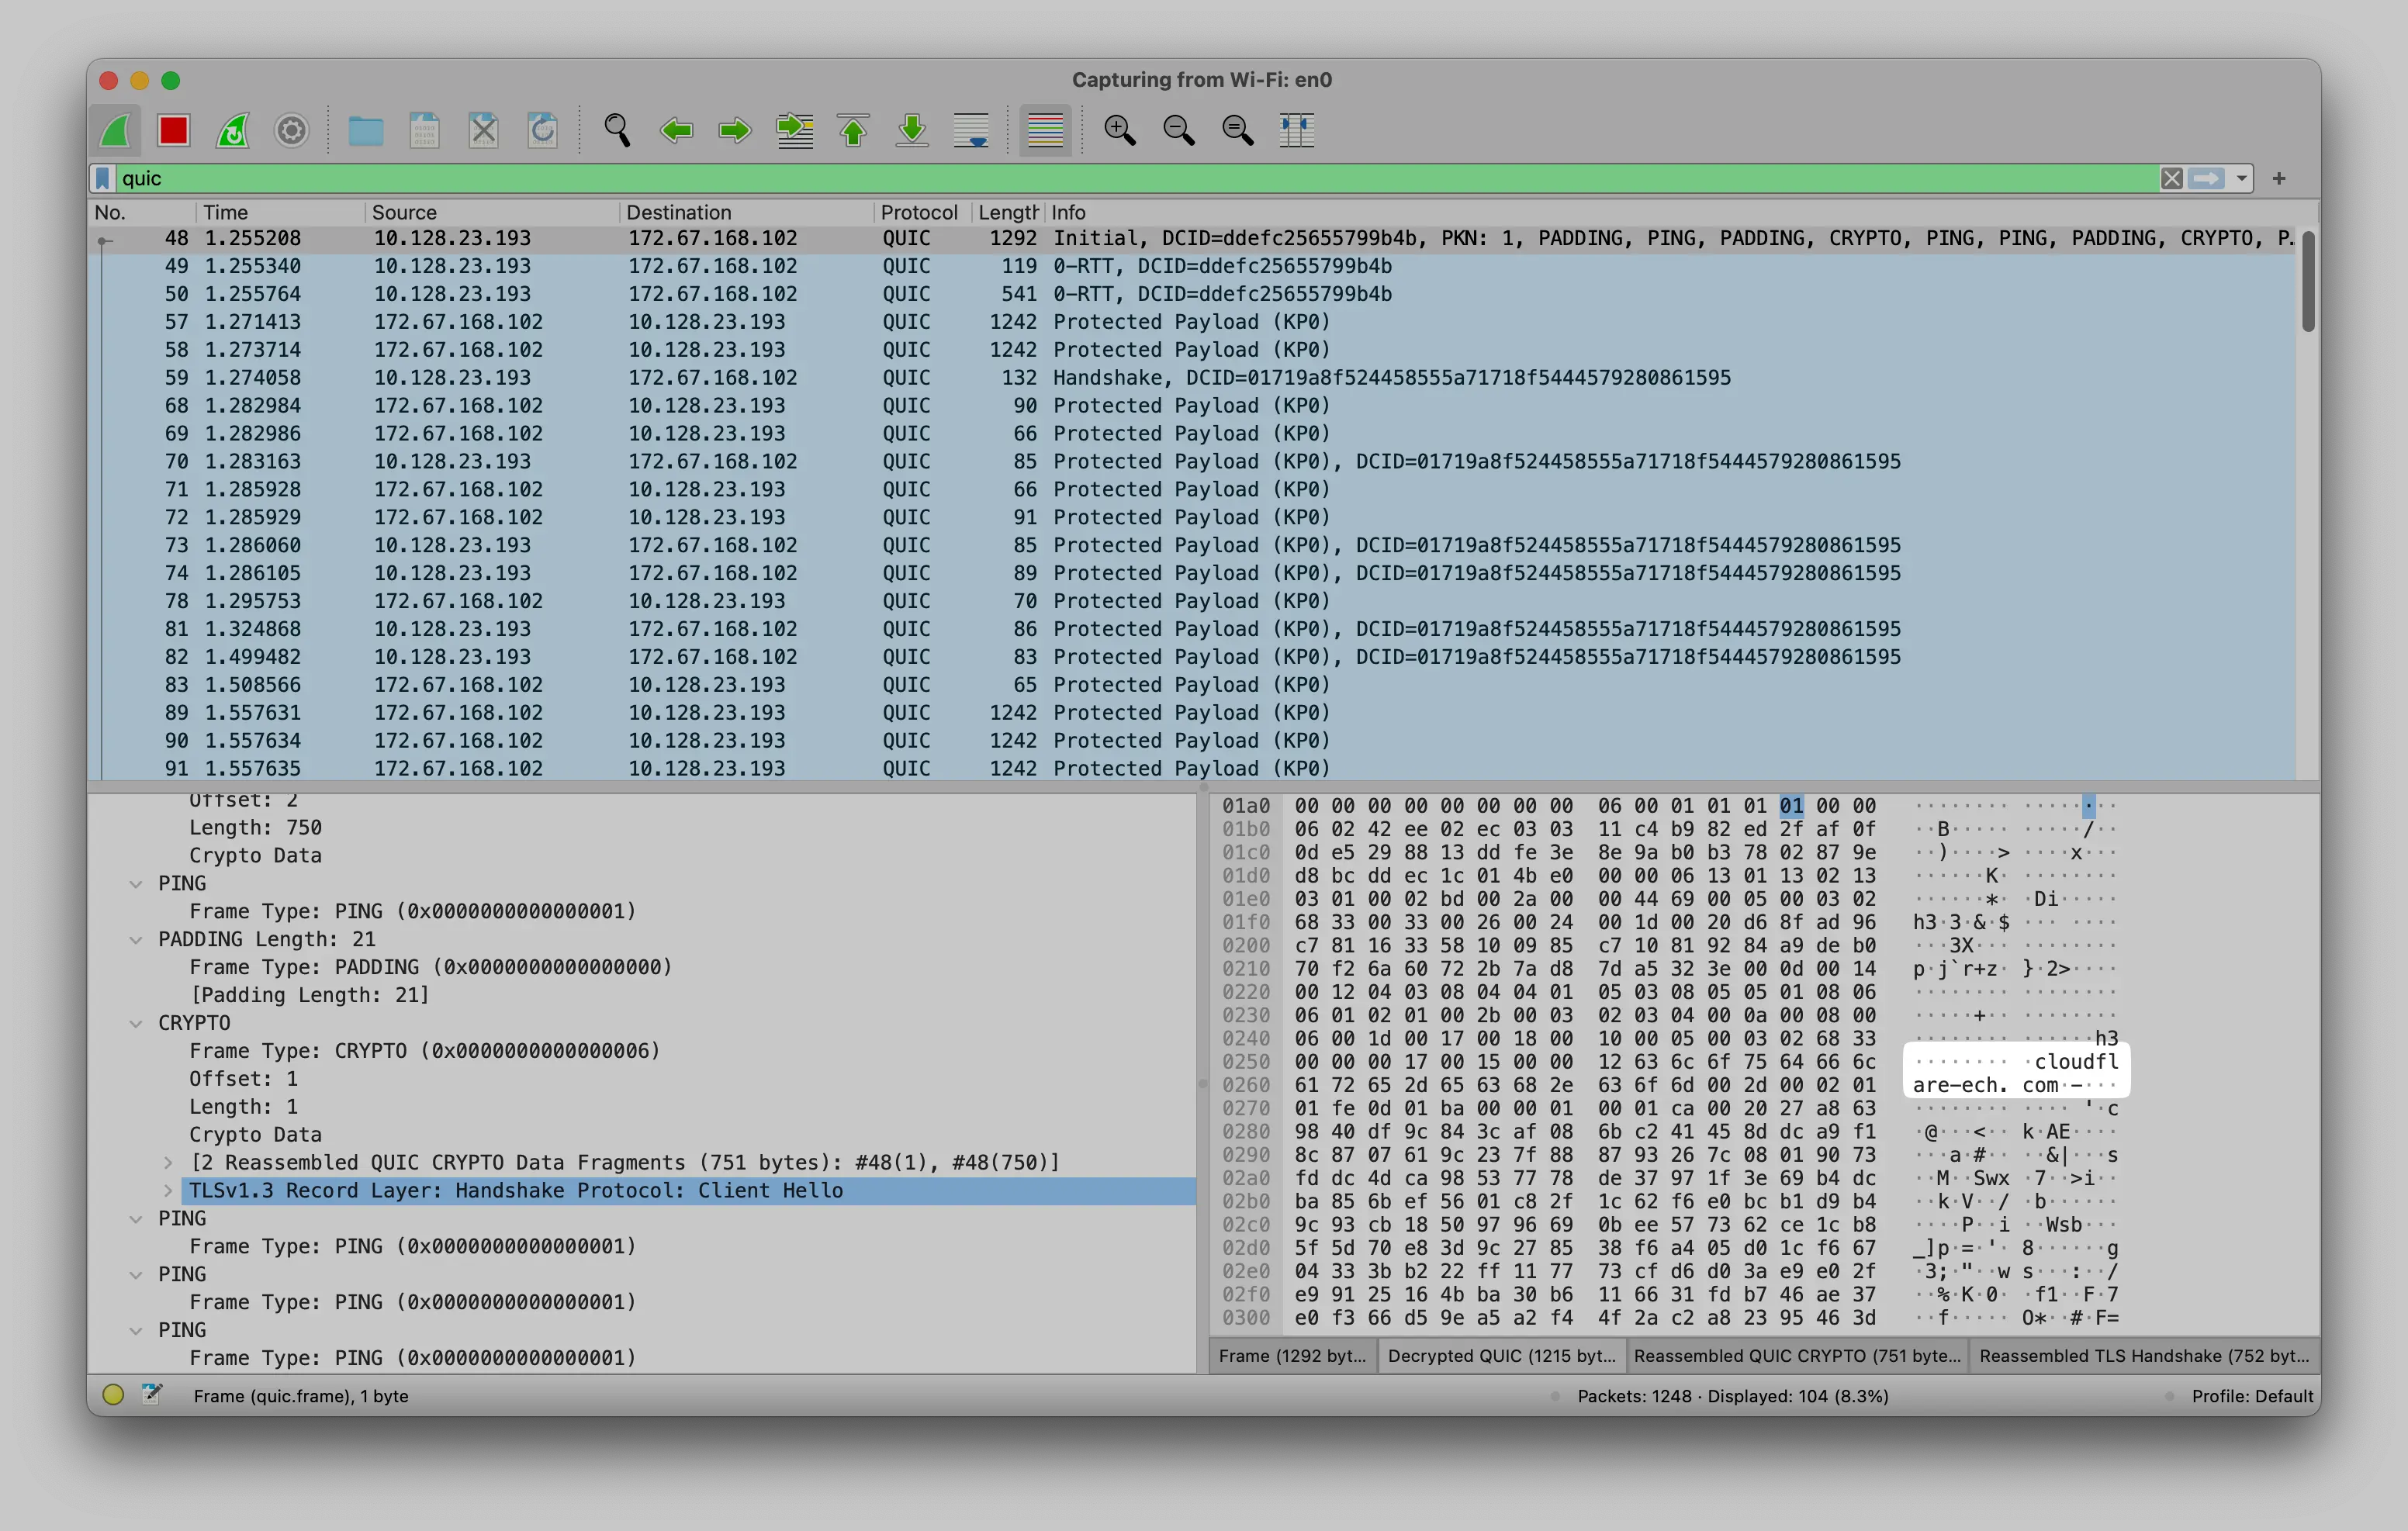
Task: Collapse the PADDING Length: 21 frame
Action: tap(136, 940)
